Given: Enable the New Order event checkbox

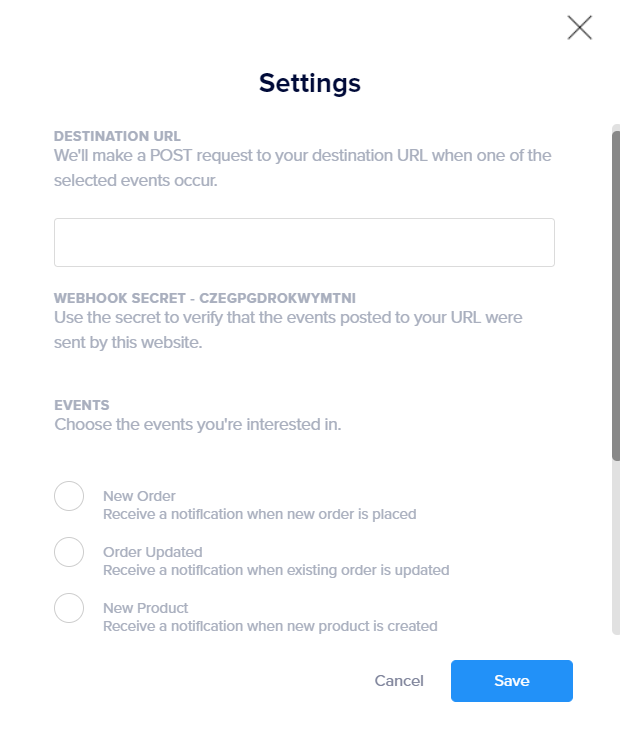Looking at the screenshot, I should [69, 496].
